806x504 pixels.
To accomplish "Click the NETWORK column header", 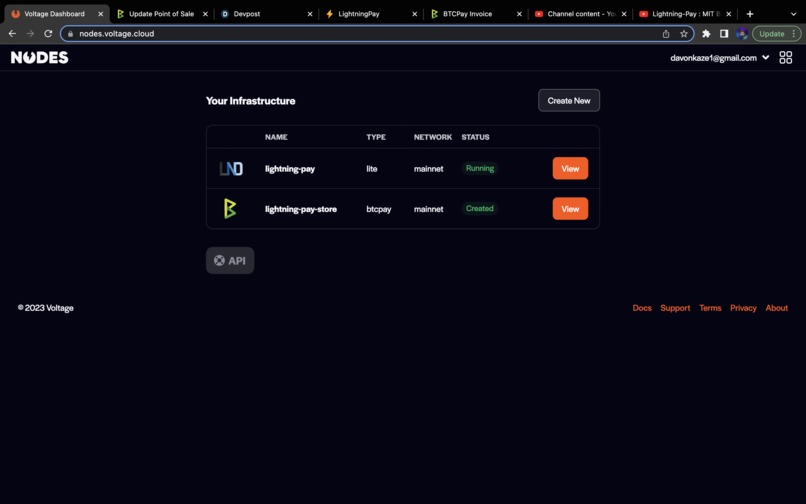I will click(433, 137).
